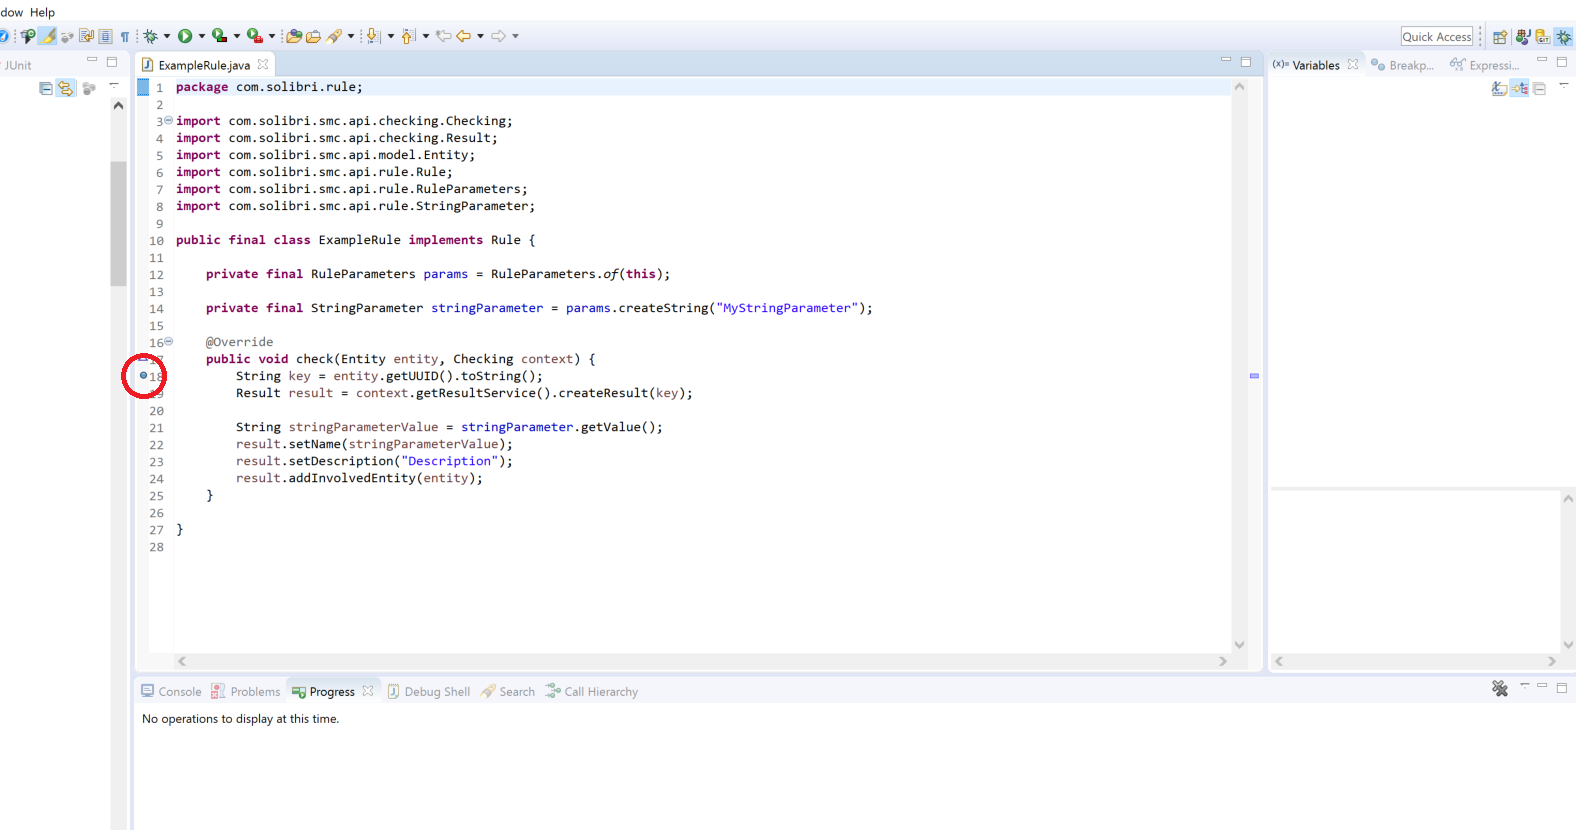Click the Open Perspective icon
Screen dimensions: 1576x830
coord(1500,37)
